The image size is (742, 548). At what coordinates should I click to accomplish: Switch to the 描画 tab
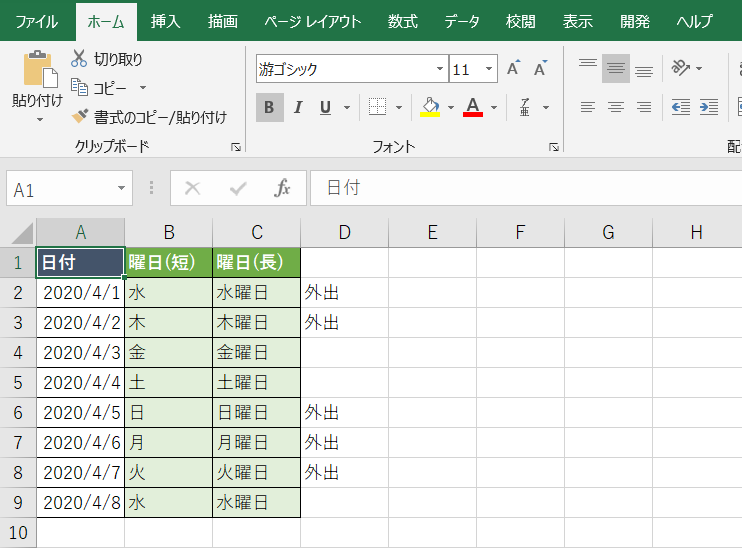pyautogui.click(x=222, y=22)
